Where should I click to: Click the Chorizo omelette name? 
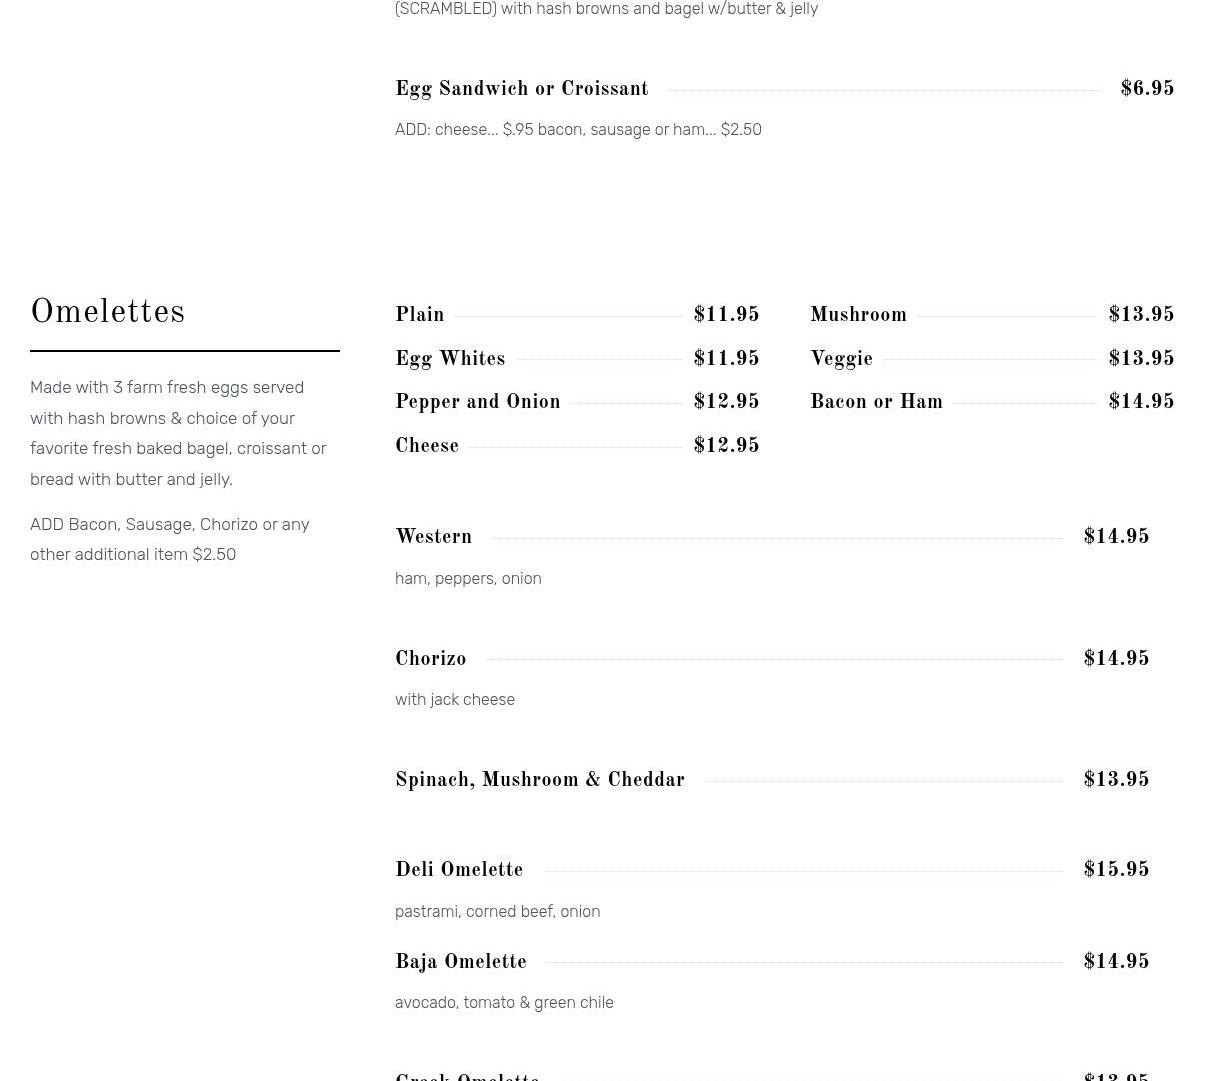coord(430,660)
